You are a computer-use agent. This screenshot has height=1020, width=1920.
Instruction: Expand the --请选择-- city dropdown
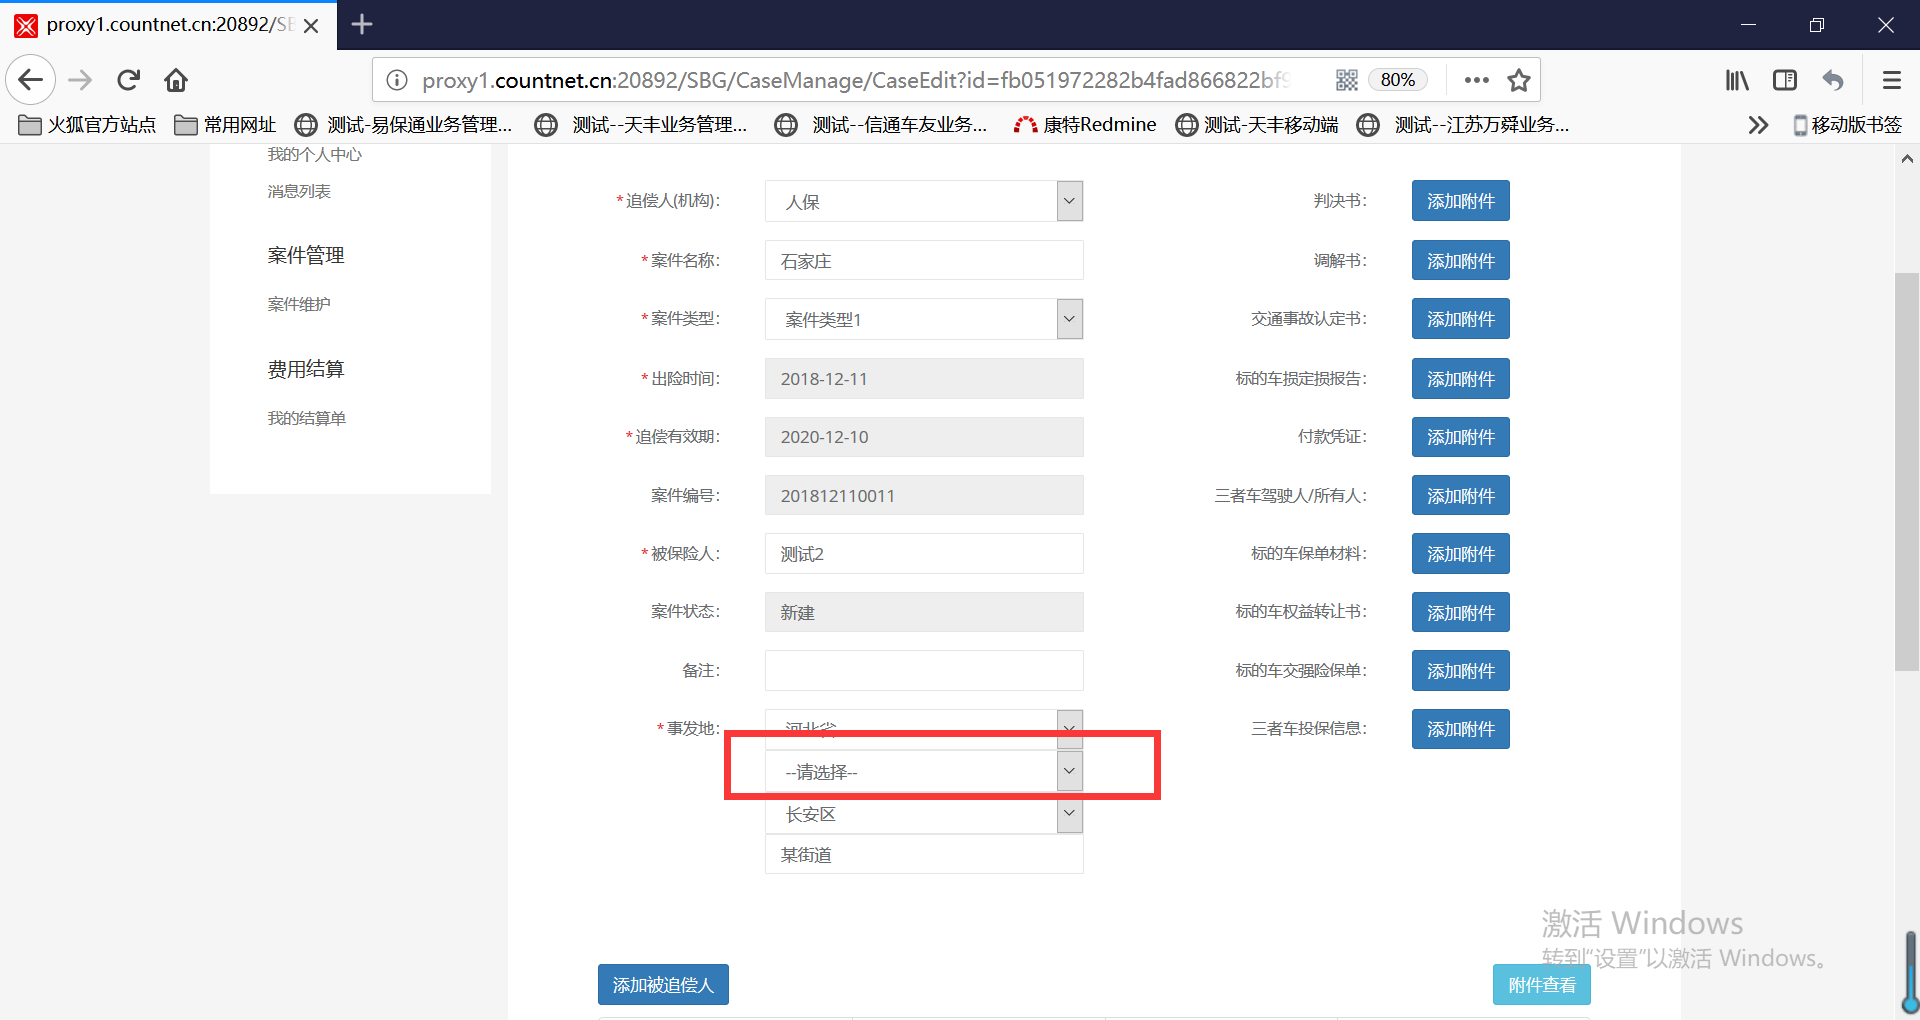point(924,771)
